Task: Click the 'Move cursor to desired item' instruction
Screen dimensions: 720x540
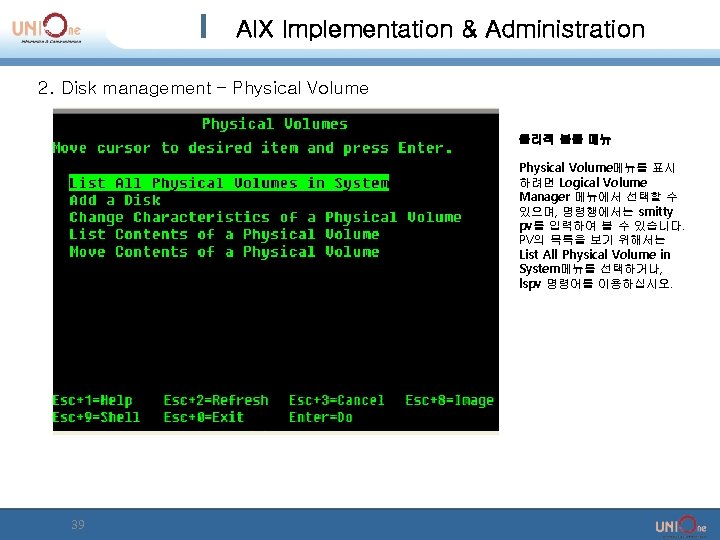Action: [253, 148]
